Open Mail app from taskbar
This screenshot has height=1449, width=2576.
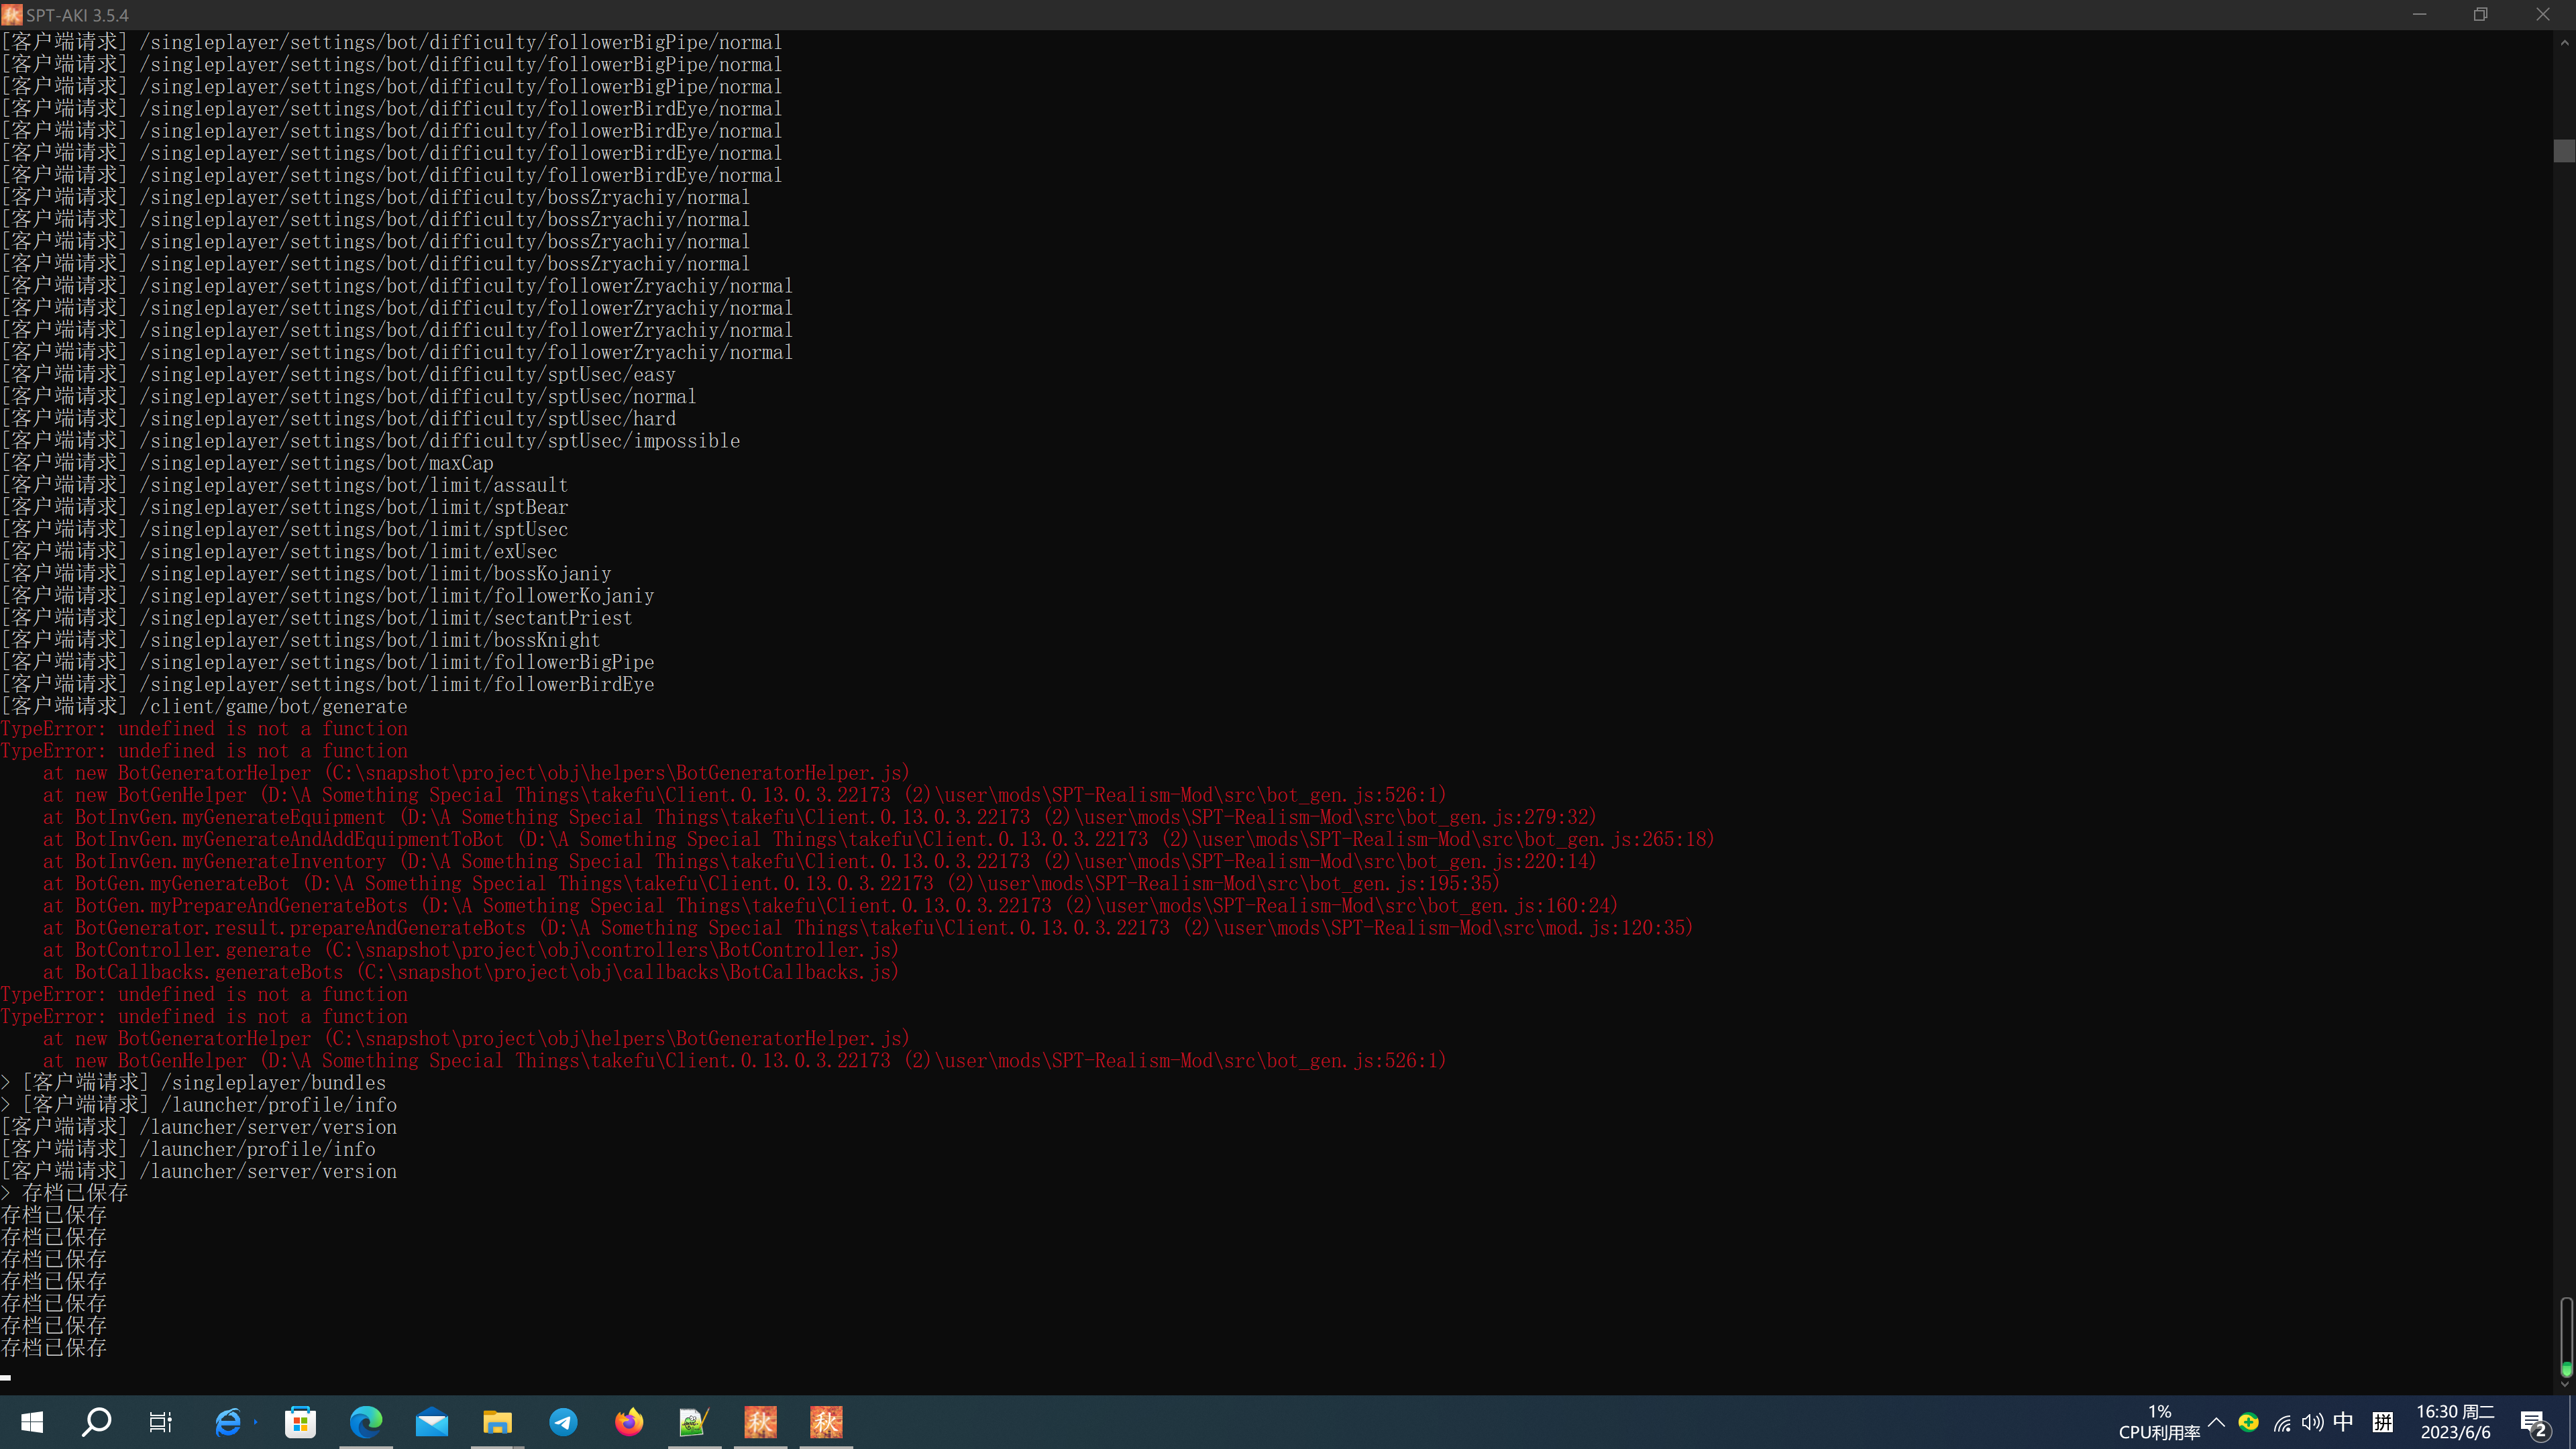432,1422
